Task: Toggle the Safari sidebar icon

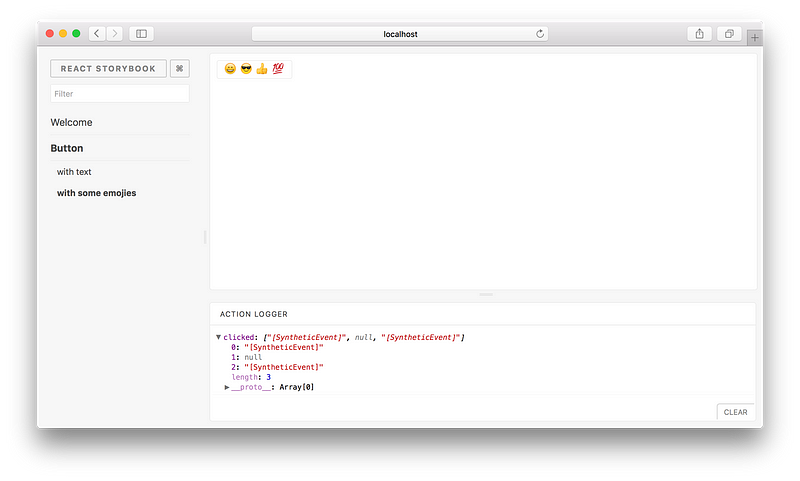Action: tap(141, 34)
